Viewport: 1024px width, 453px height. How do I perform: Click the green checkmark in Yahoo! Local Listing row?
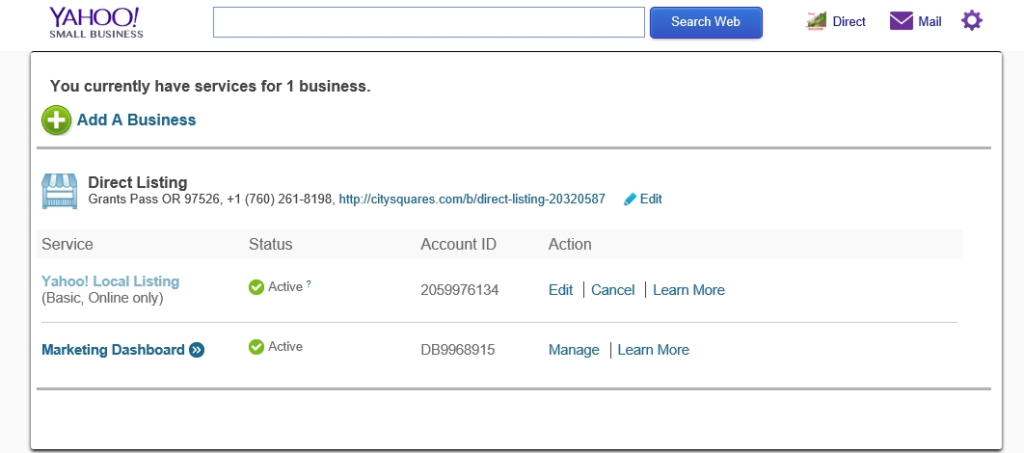(x=257, y=287)
